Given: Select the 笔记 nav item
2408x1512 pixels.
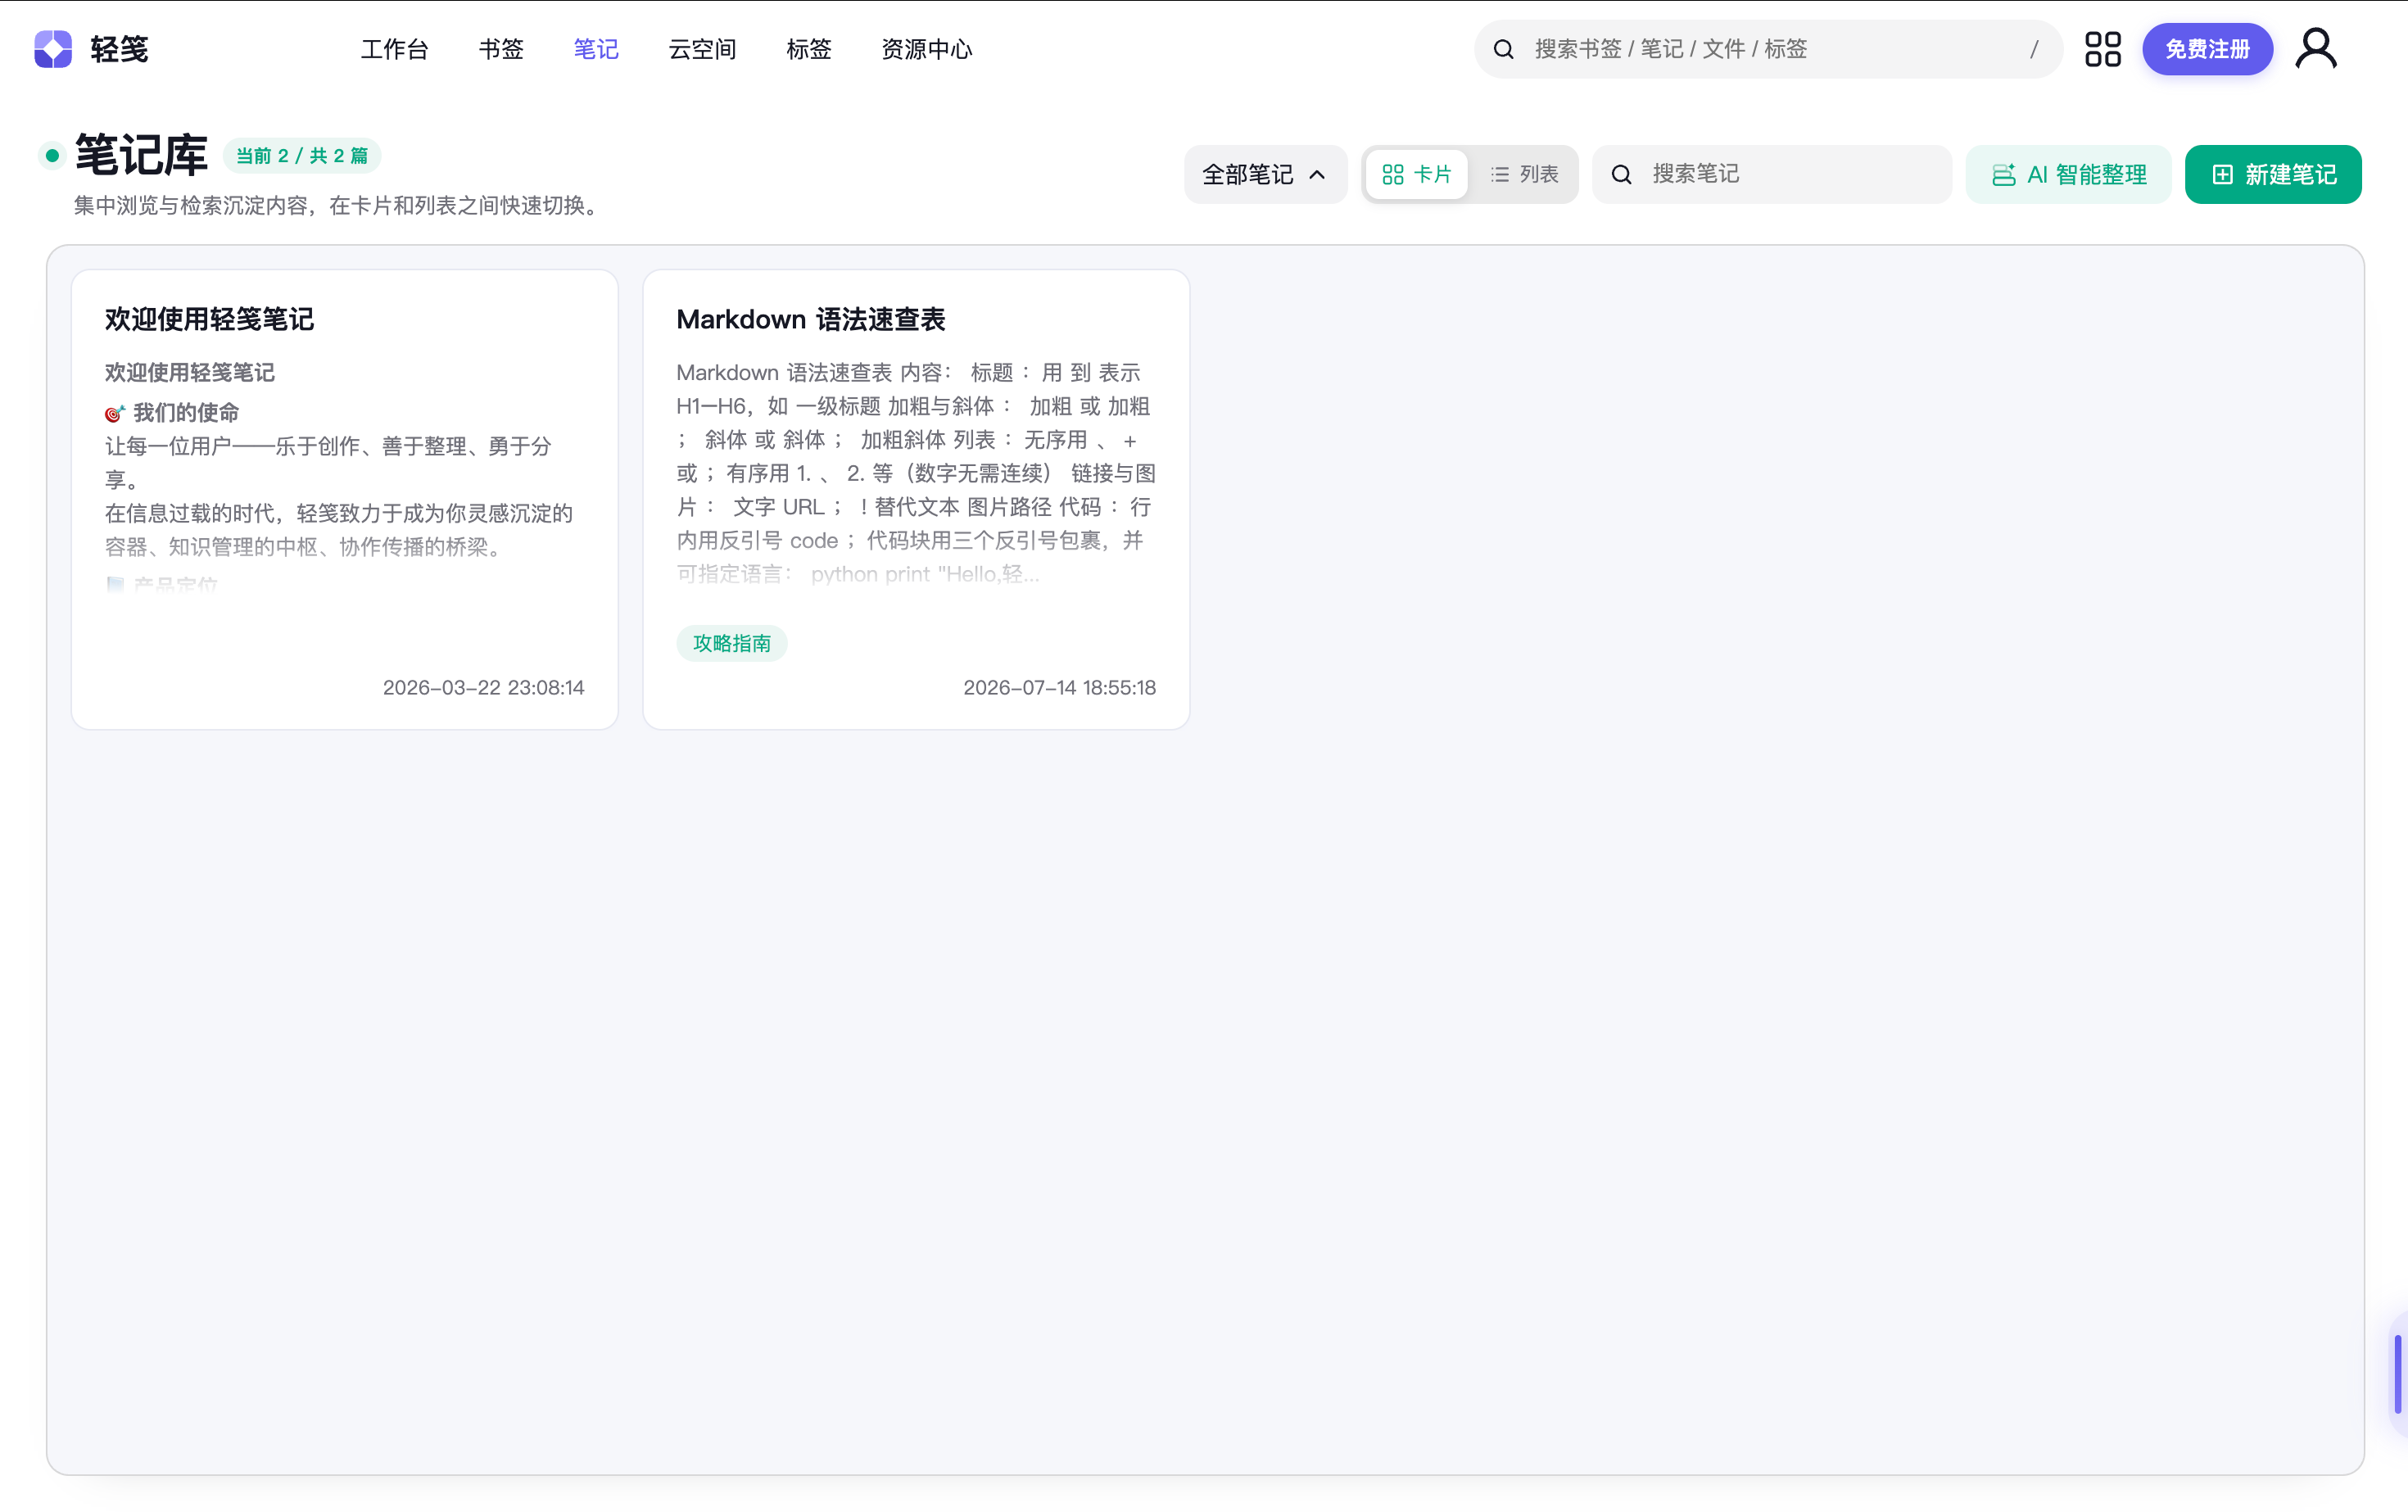Looking at the screenshot, I should 596,49.
